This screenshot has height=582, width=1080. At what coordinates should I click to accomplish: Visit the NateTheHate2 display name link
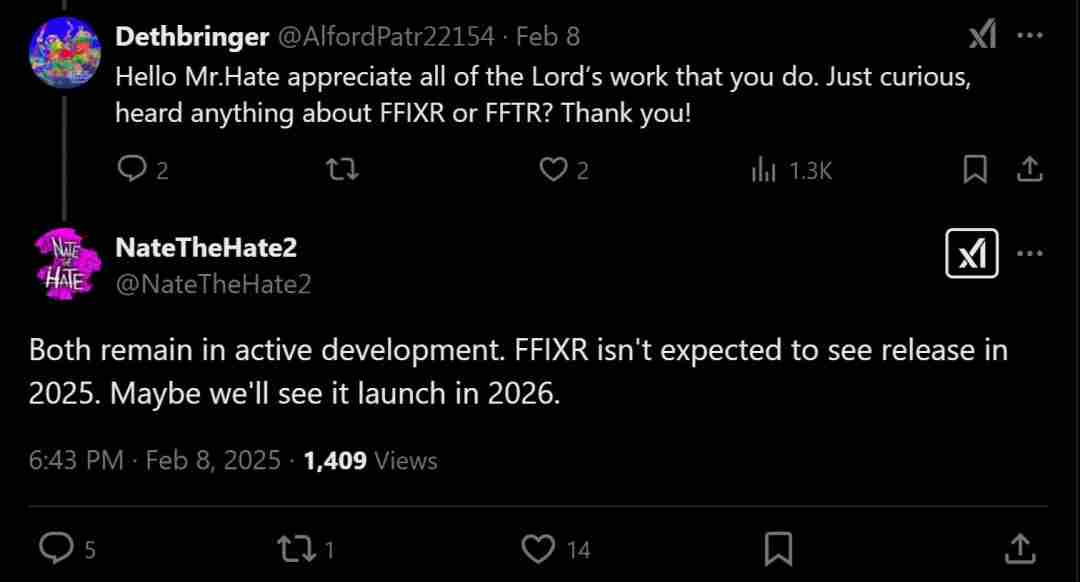pos(206,248)
